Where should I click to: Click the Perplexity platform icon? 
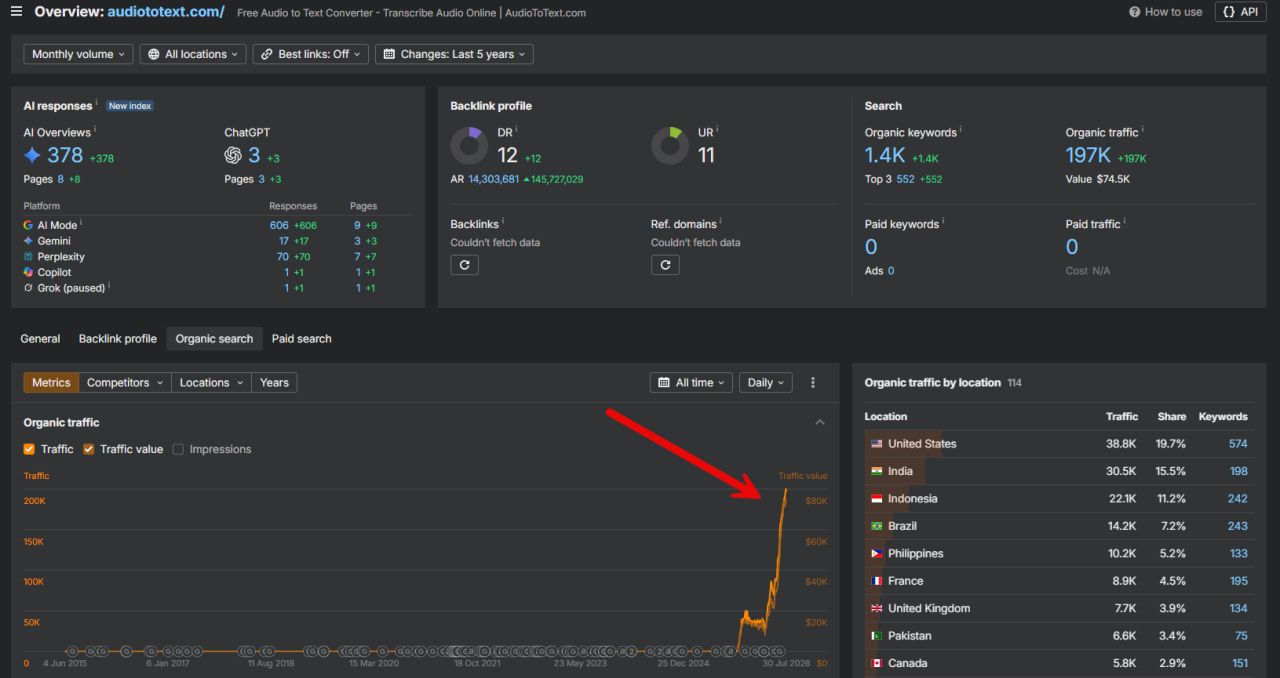pos(29,257)
